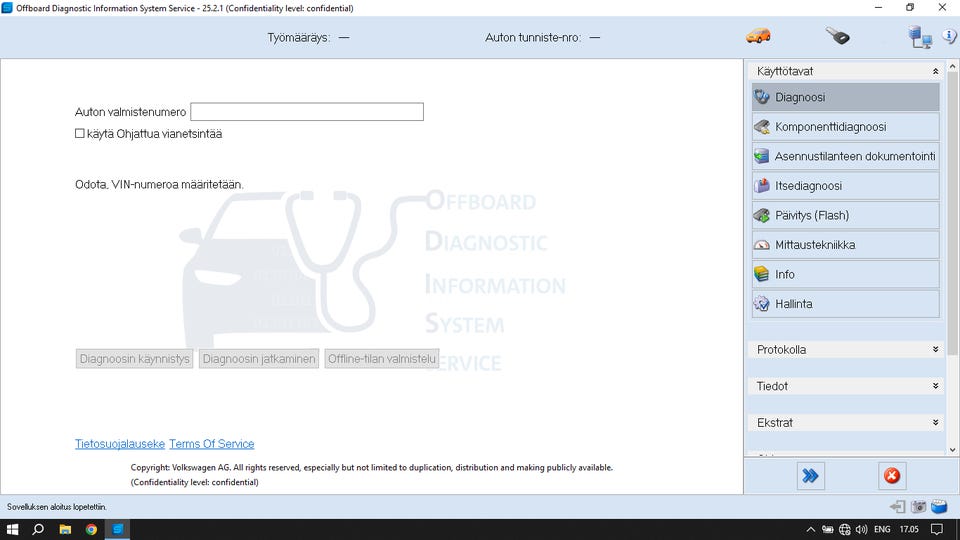
Task: Click the blue double-arrow forward icon
Action: point(810,476)
